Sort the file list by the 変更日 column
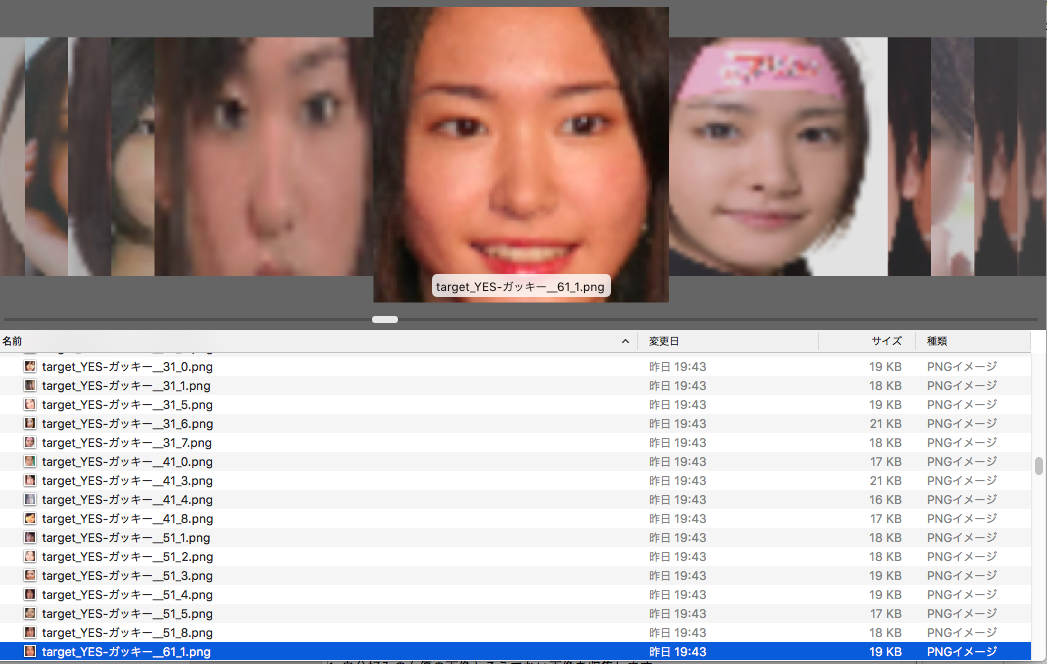Image resolution: width=1047 pixels, height=664 pixels. 664,342
